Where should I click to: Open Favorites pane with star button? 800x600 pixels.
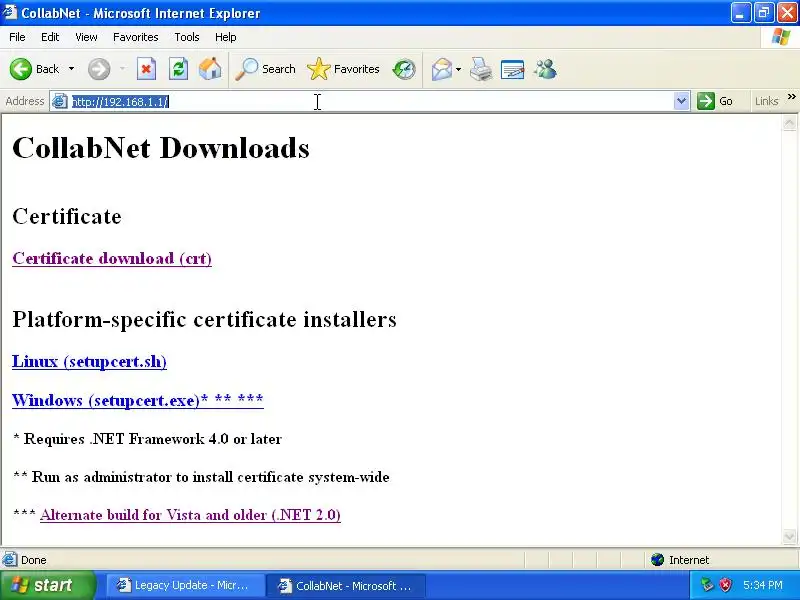click(x=343, y=69)
